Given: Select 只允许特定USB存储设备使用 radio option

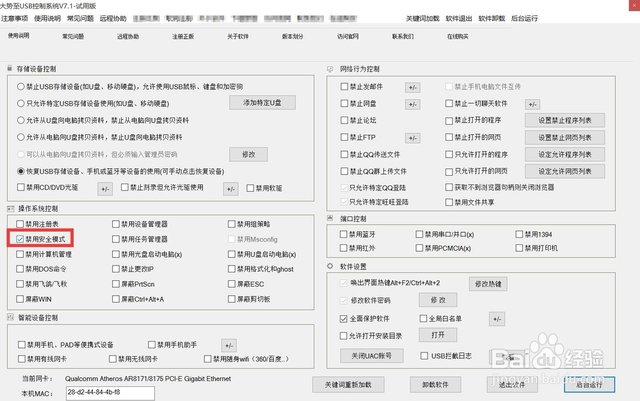Looking at the screenshot, I should [x=21, y=103].
